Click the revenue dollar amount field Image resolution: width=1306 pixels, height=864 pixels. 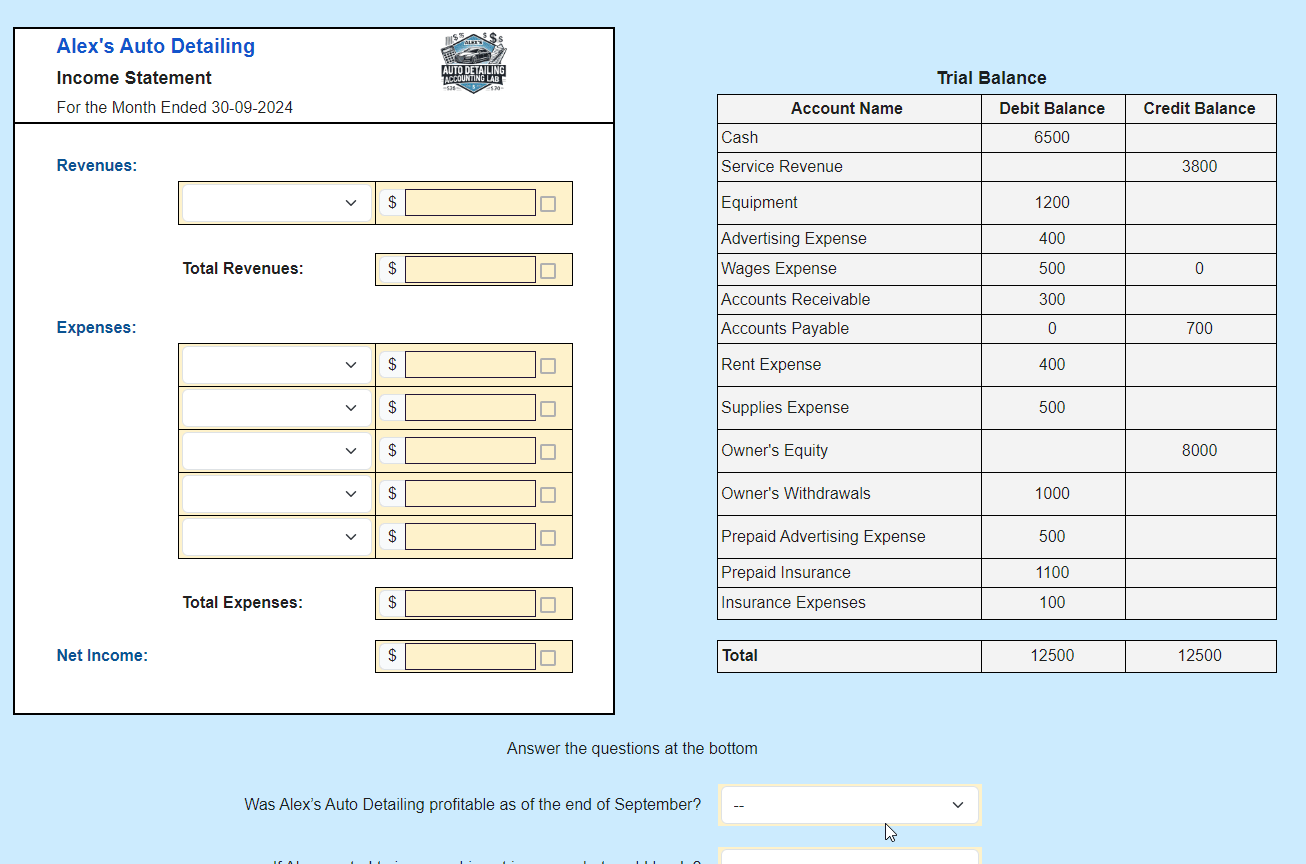coord(470,202)
